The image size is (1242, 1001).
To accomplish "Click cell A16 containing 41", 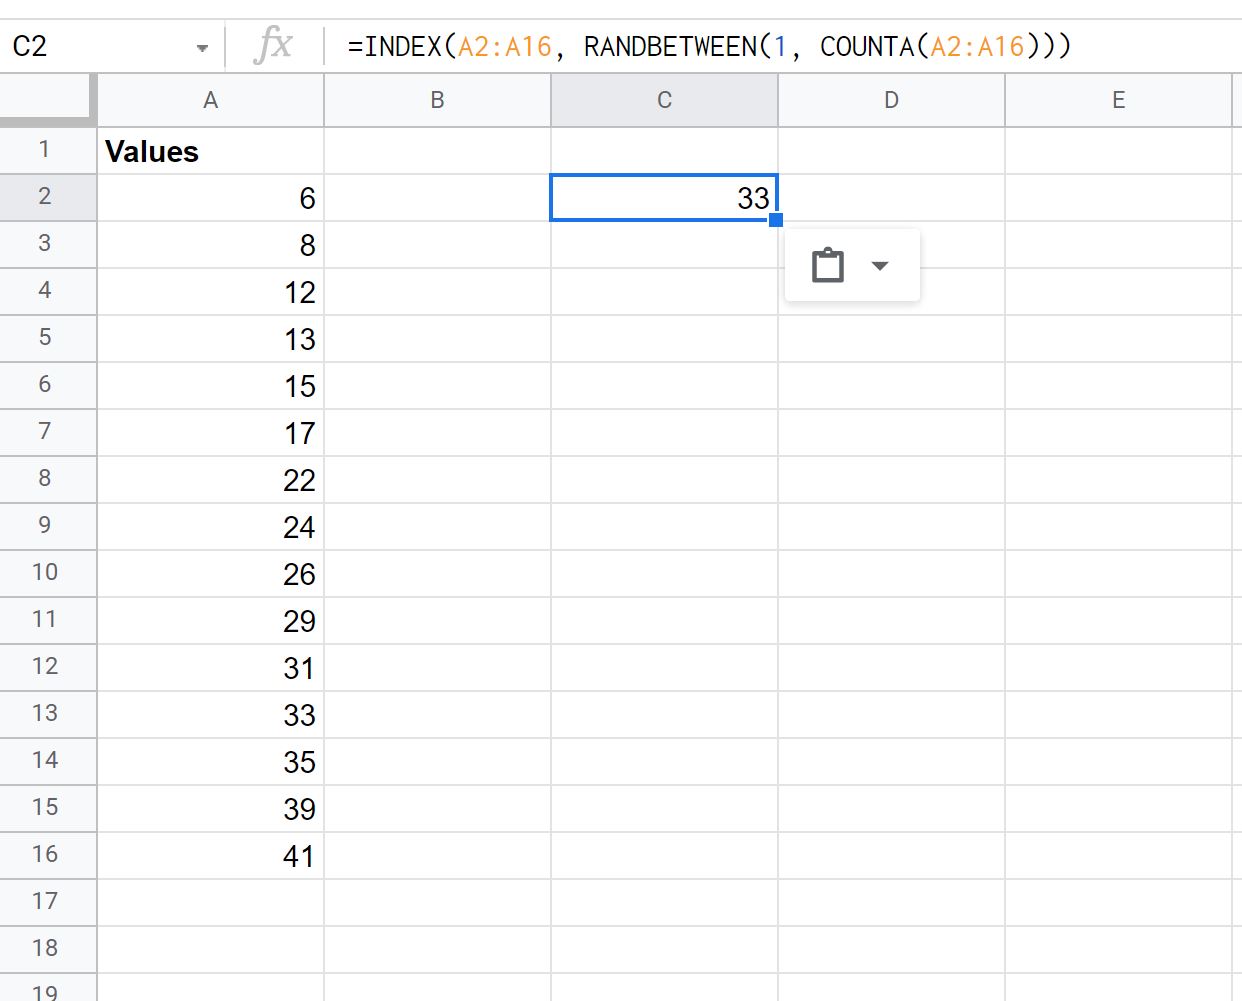I will [210, 856].
